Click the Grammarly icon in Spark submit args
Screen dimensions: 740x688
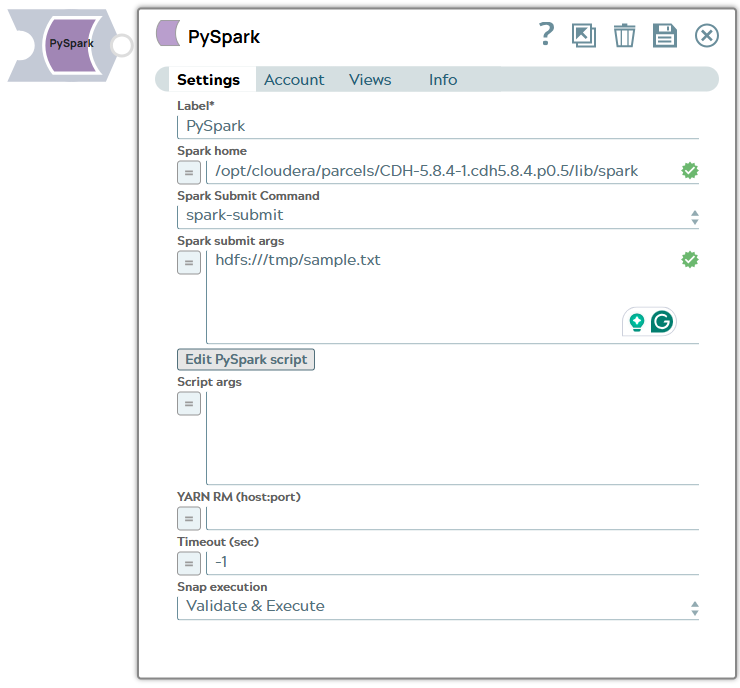[x=662, y=322]
